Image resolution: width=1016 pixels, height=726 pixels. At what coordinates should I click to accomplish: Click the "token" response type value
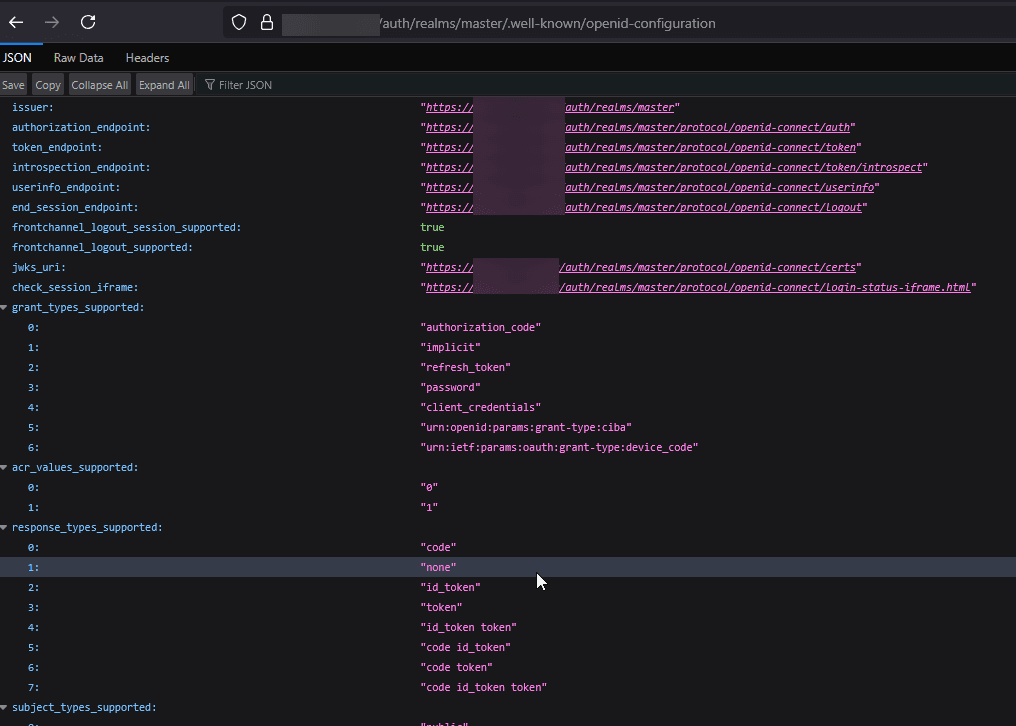click(x=441, y=607)
